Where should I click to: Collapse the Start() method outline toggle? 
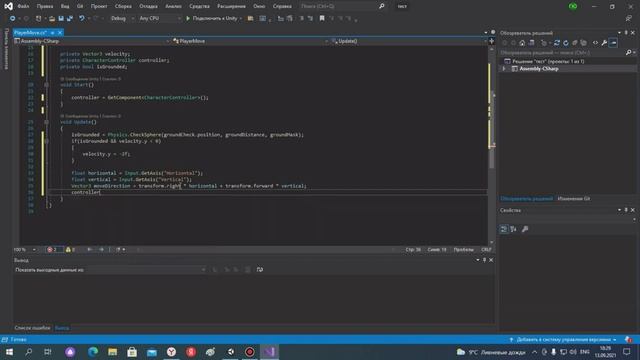[47, 85]
